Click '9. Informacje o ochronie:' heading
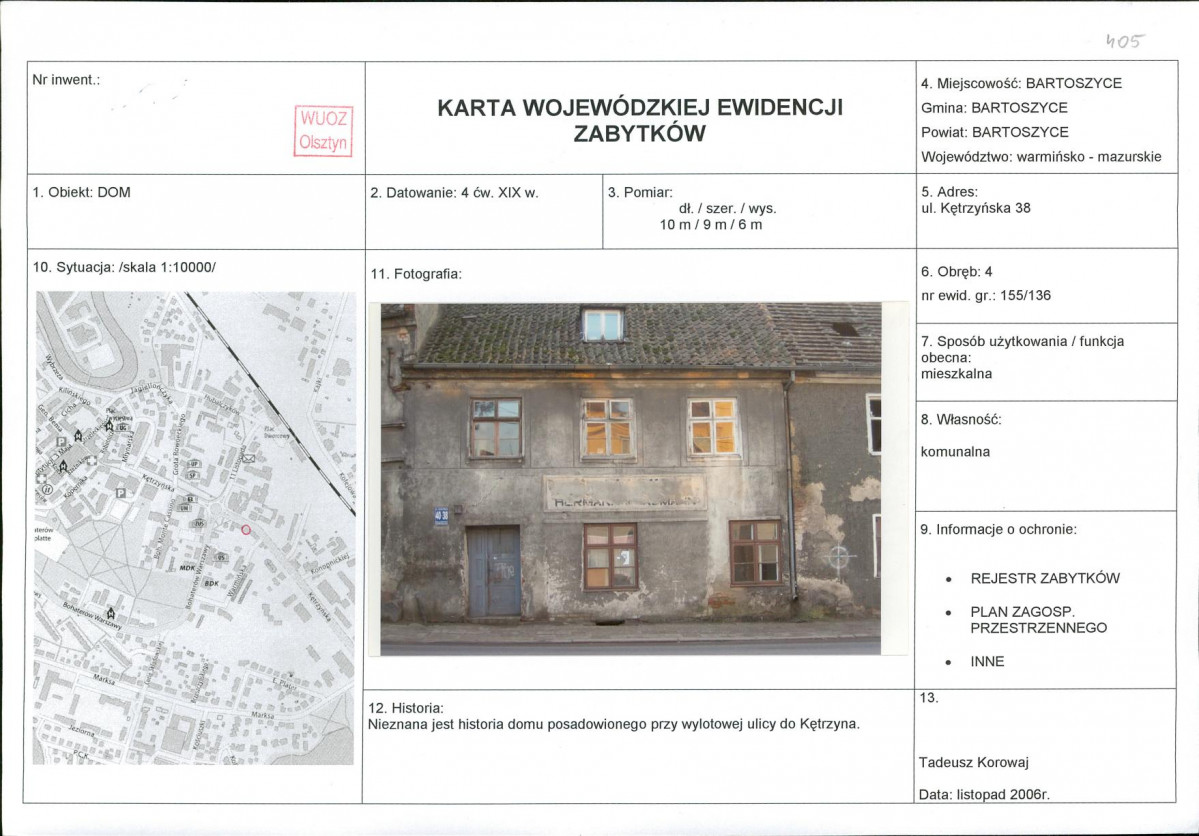Image resolution: width=1199 pixels, height=836 pixels. coord(999,529)
